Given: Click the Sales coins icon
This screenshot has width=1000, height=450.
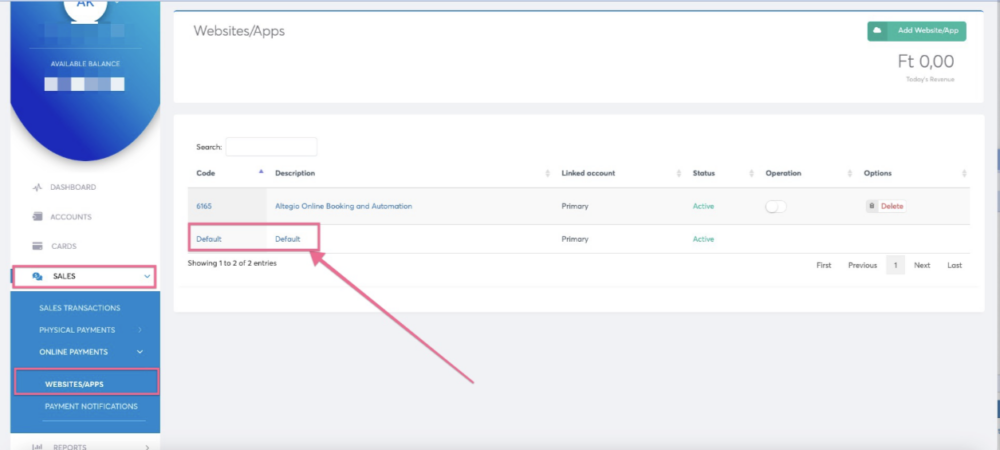Looking at the screenshot, I should point(37,276).
